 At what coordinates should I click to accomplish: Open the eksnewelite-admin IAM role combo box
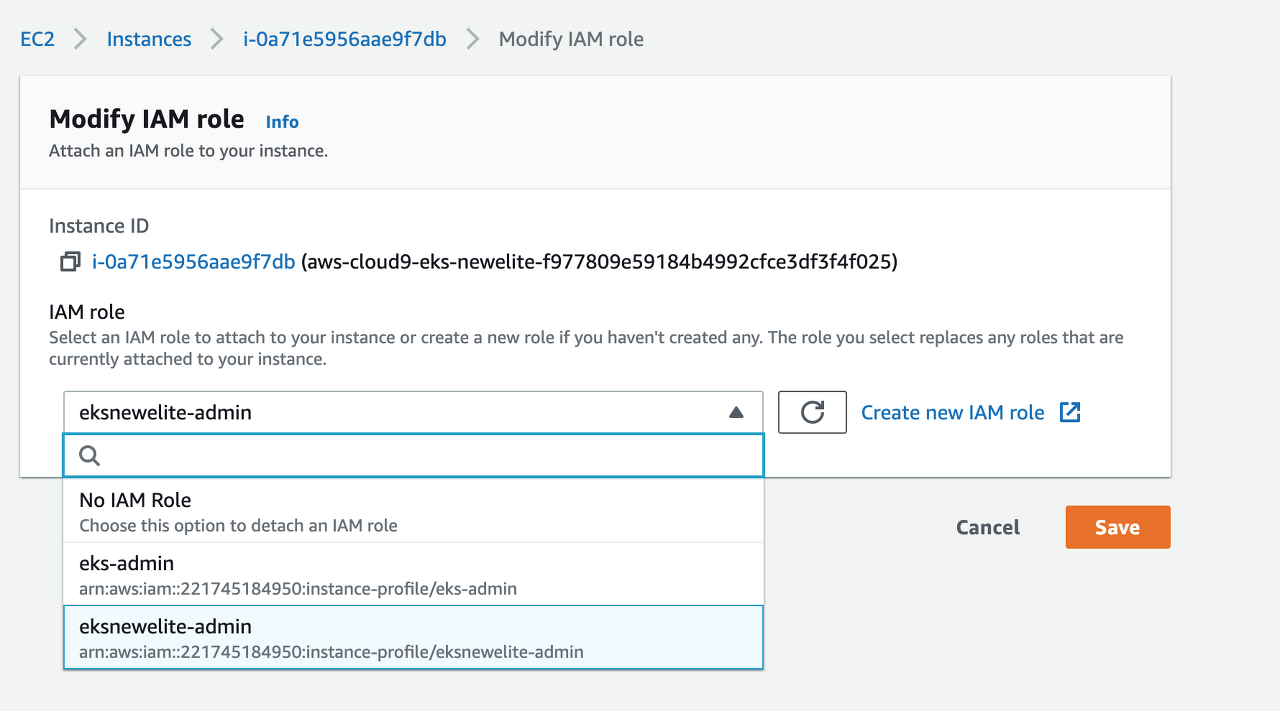[413, 412]
